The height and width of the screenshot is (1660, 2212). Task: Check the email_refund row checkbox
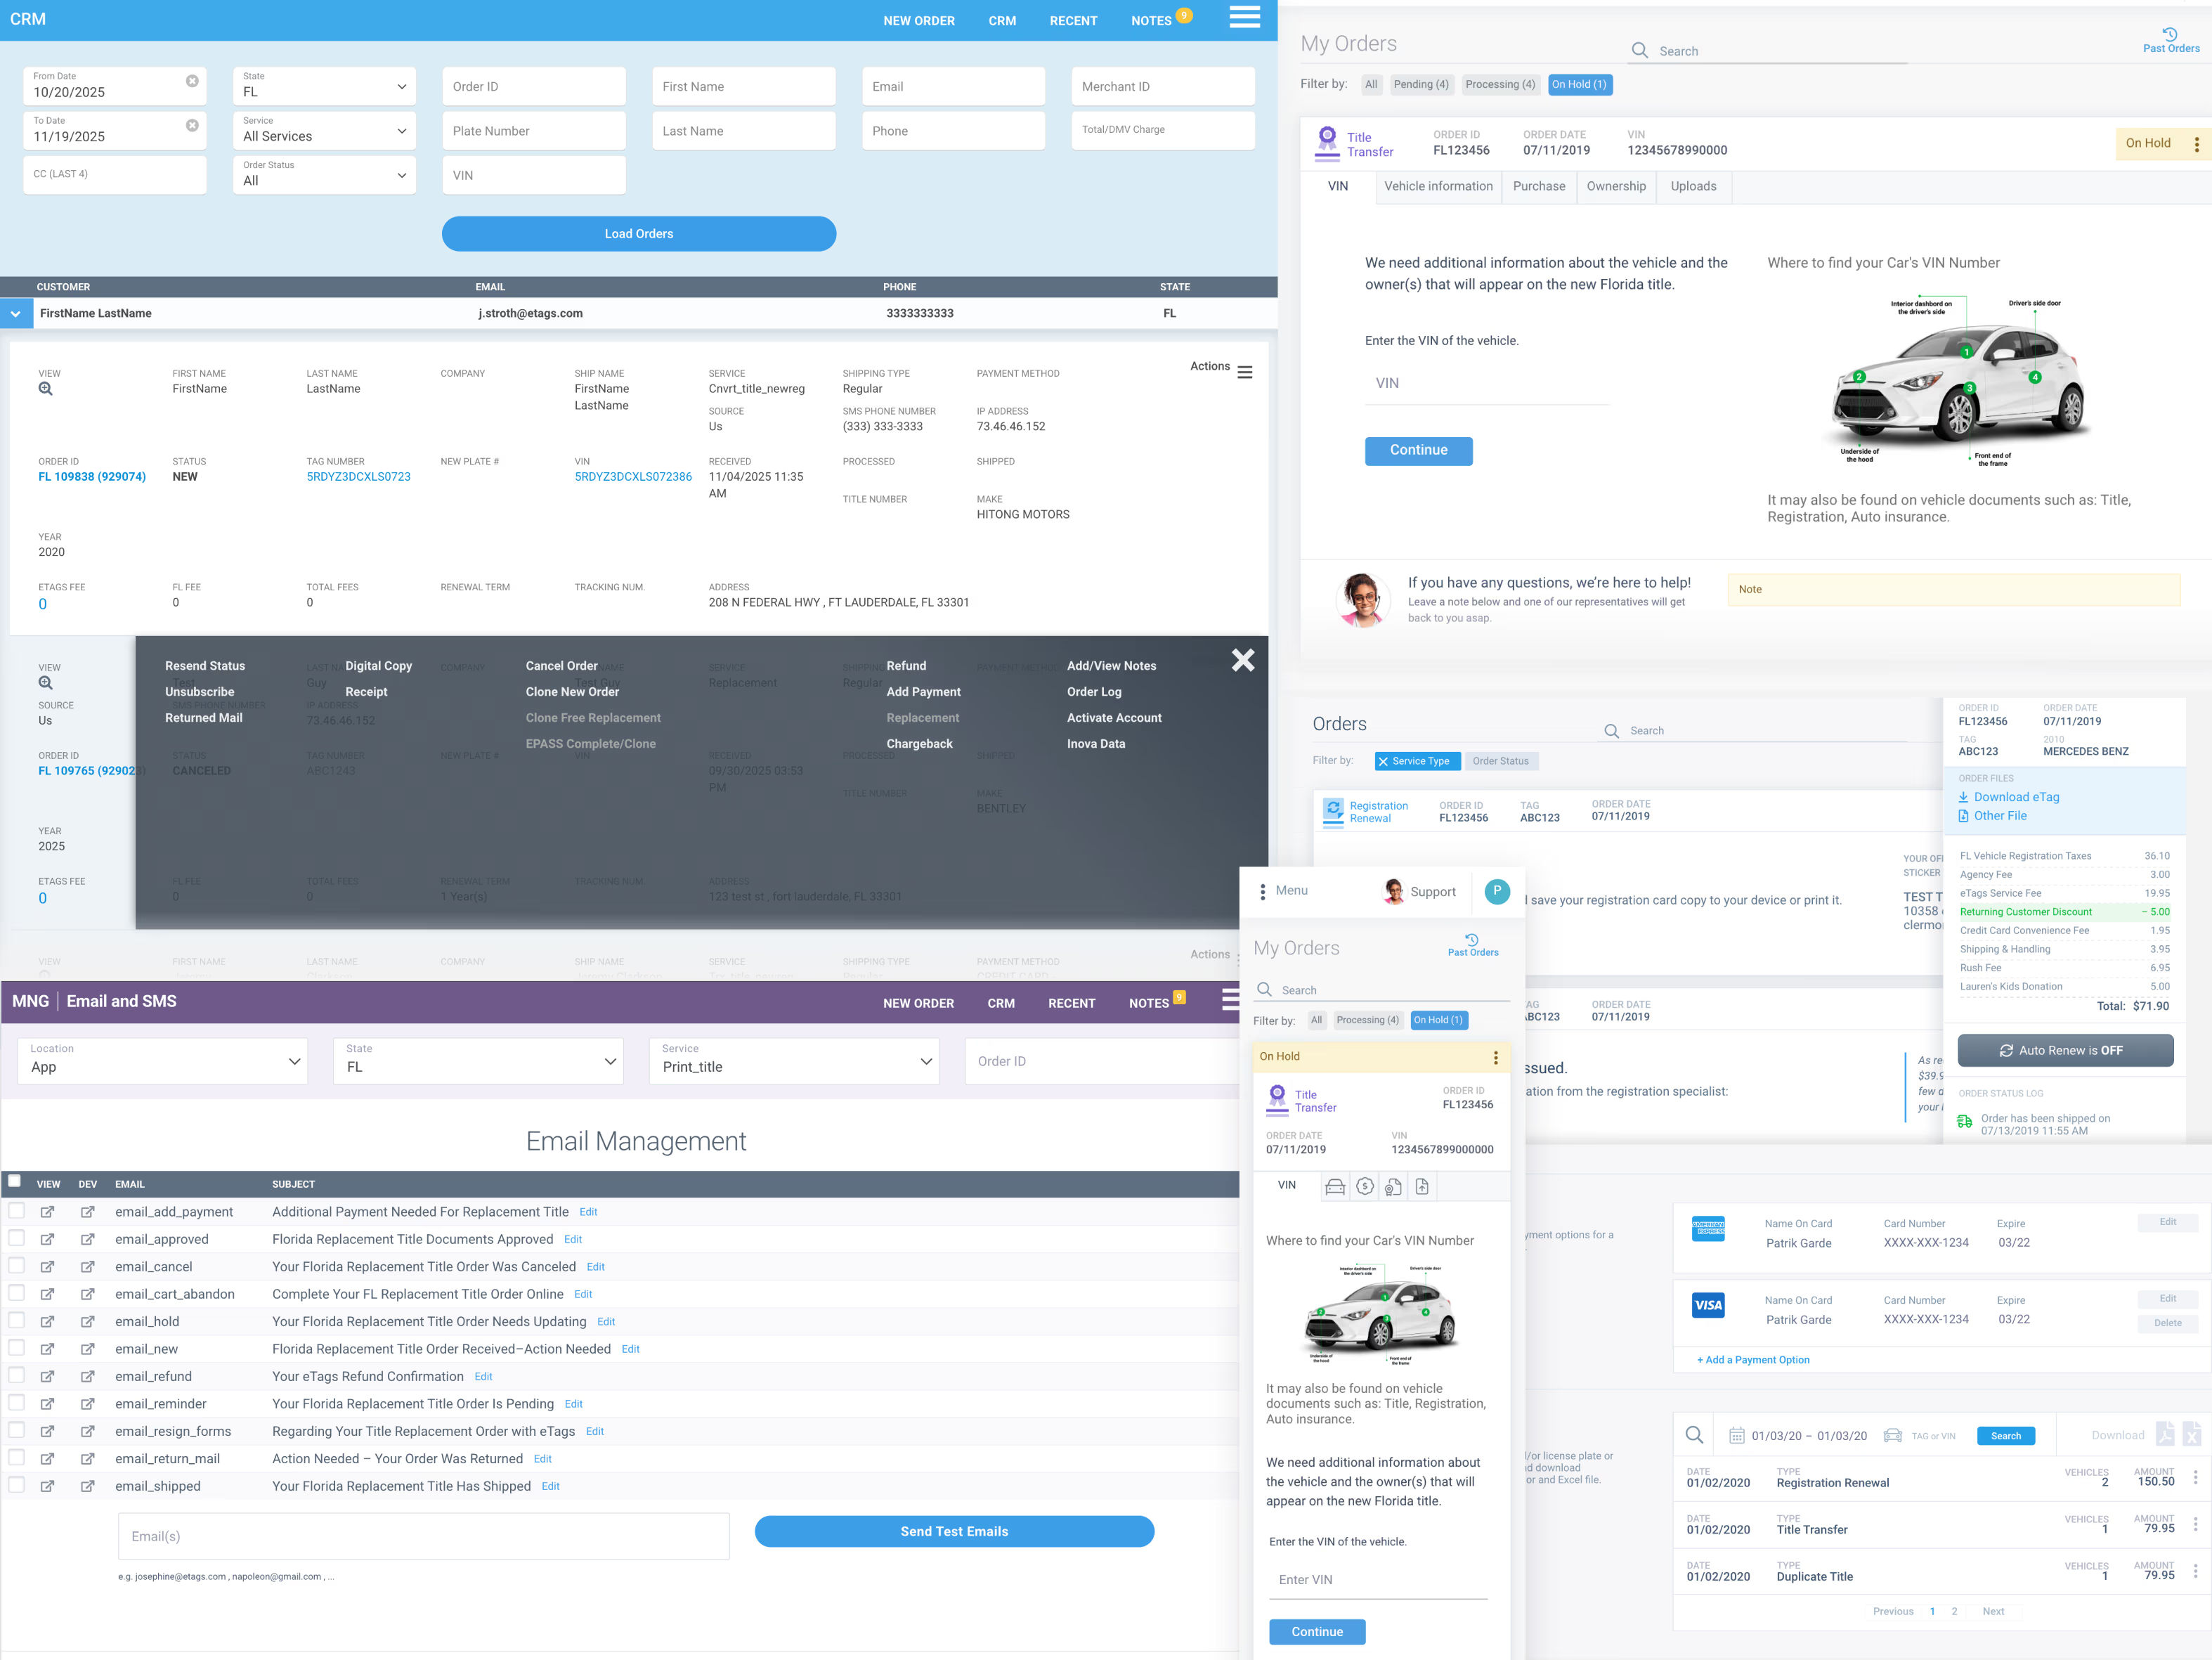tap(16, 1376)
